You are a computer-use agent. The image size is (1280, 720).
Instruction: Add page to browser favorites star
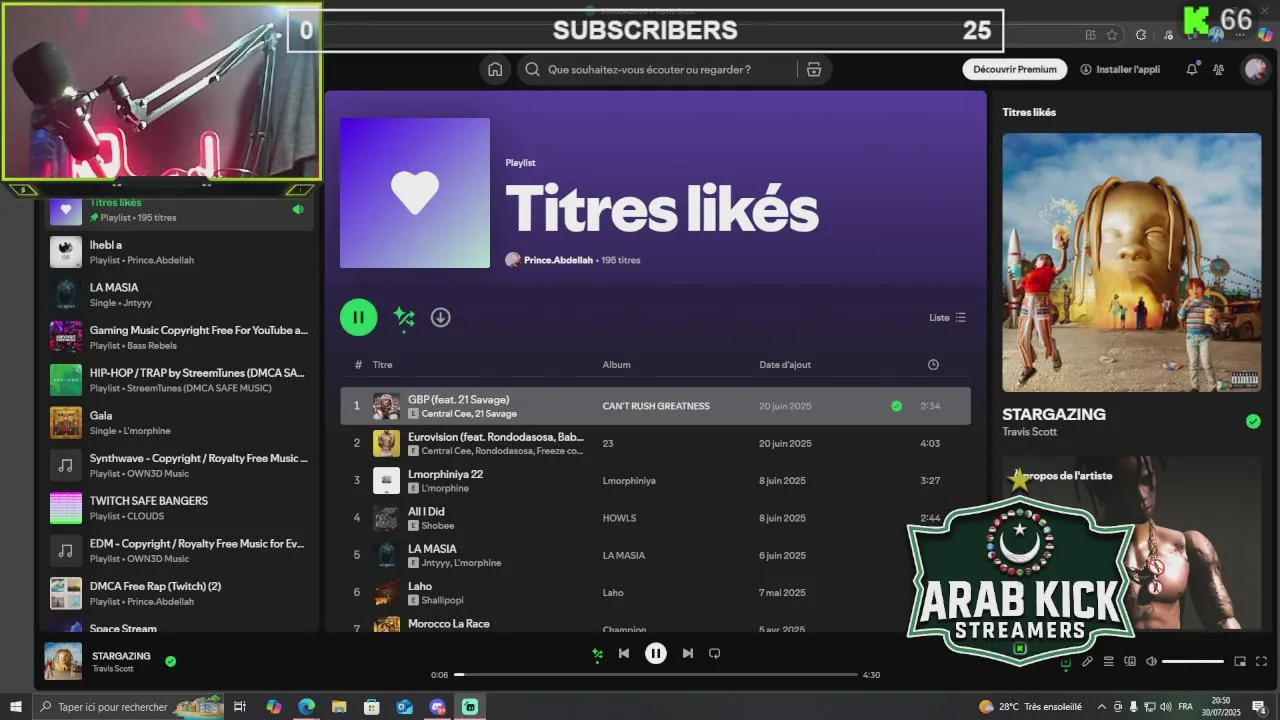1112,35
